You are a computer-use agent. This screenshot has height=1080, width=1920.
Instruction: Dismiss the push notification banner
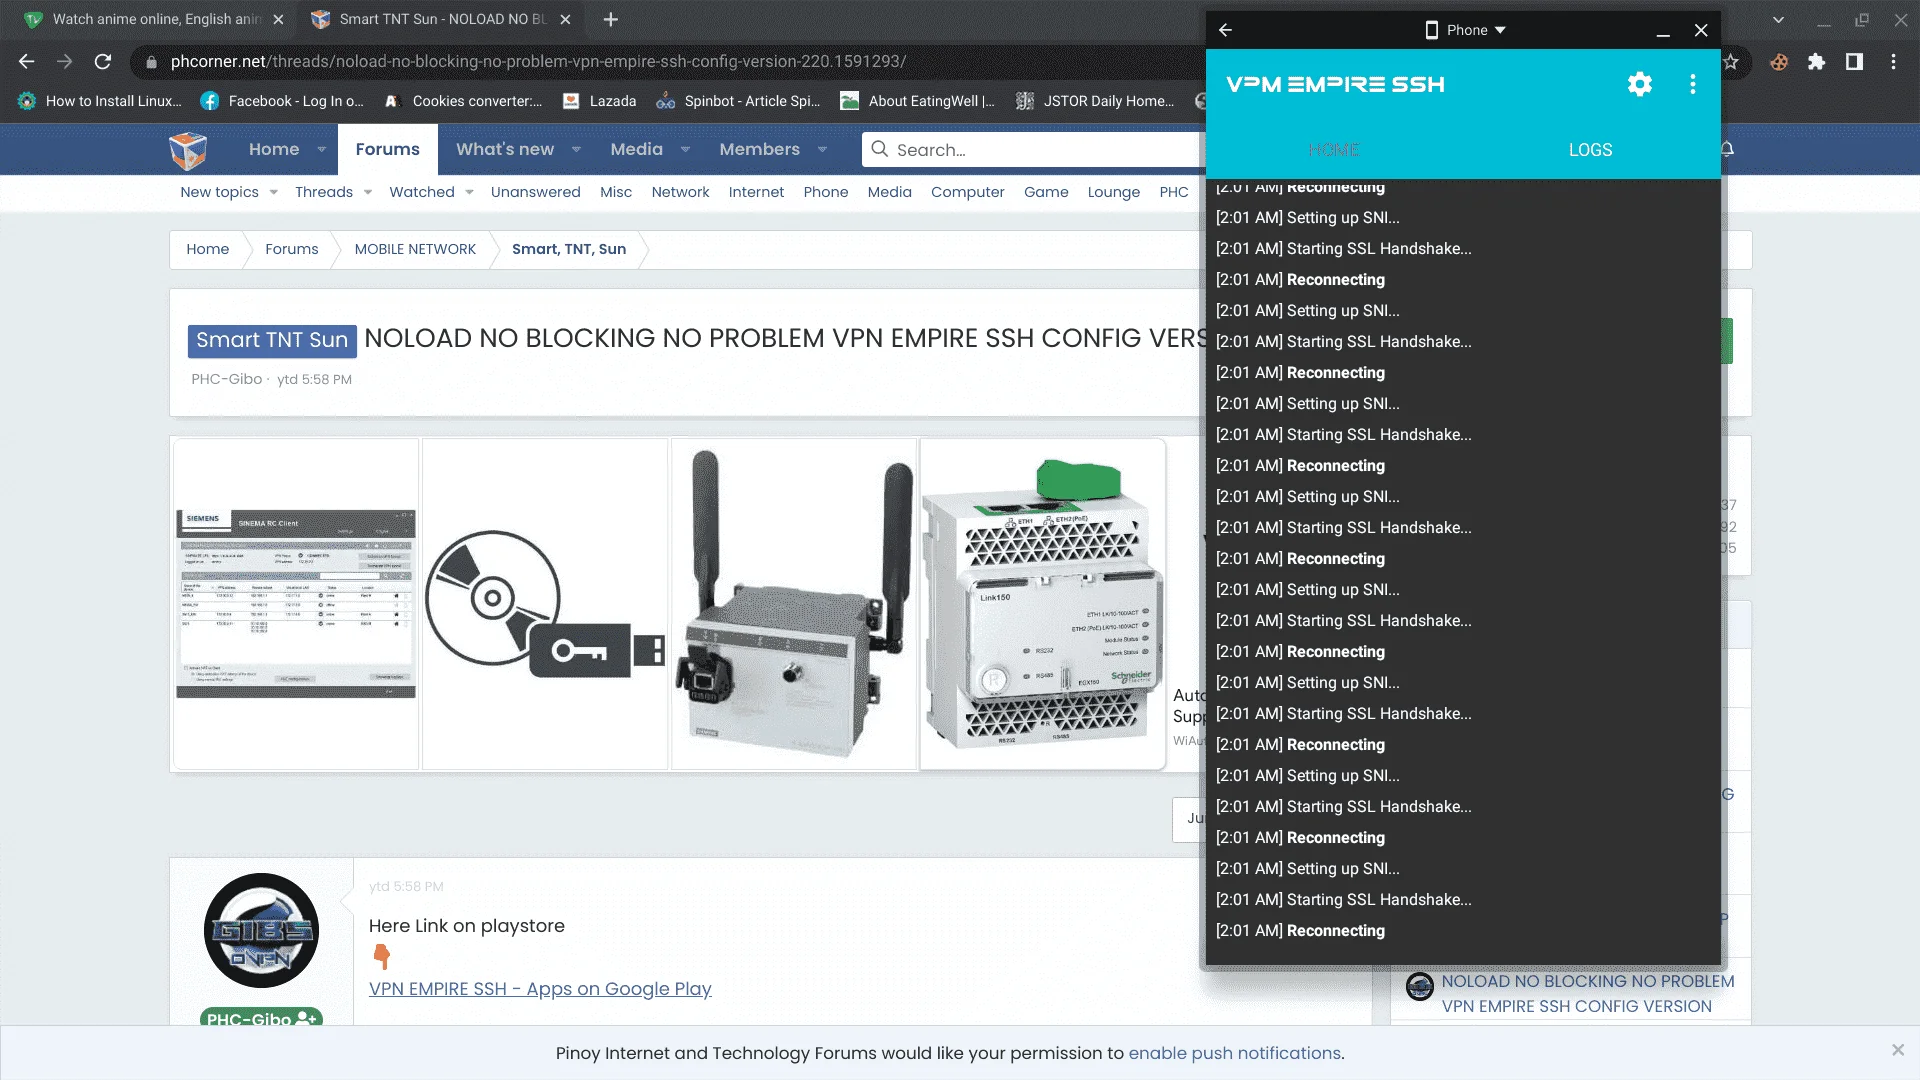pos(1897,1049)
